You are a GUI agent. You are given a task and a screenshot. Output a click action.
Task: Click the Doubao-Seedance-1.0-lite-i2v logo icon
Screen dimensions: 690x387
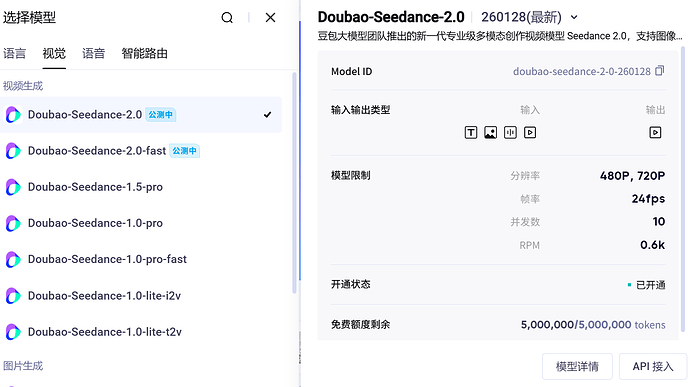click(13, 295)
